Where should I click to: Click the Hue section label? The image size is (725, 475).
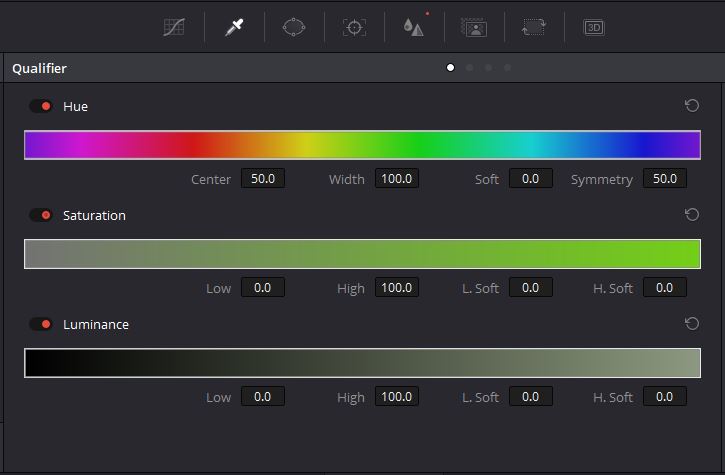click(x=75, y=106)
